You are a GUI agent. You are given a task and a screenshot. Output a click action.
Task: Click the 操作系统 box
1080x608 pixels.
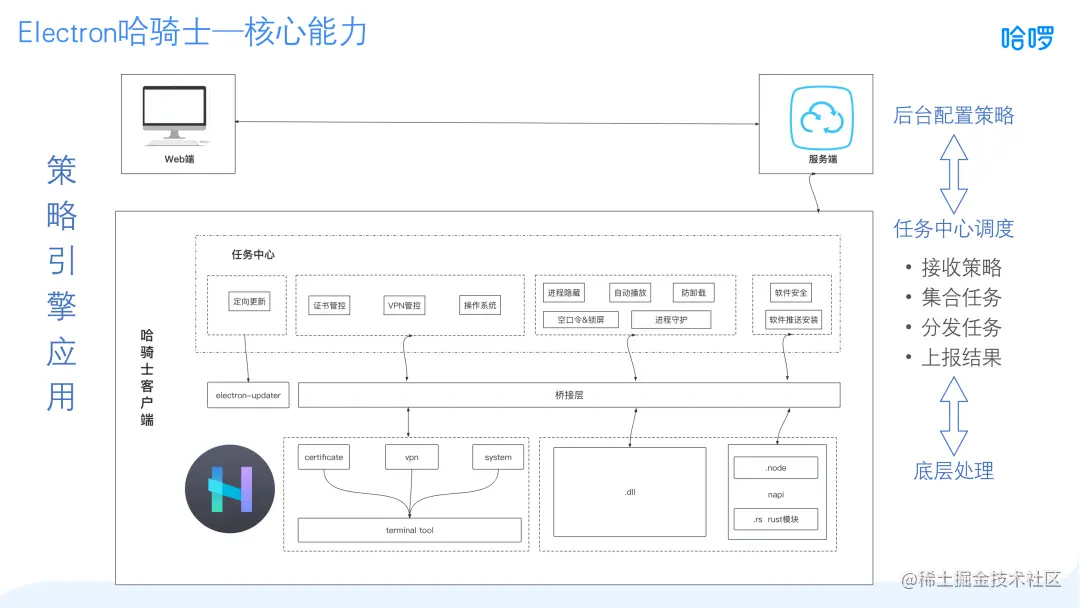479,305
